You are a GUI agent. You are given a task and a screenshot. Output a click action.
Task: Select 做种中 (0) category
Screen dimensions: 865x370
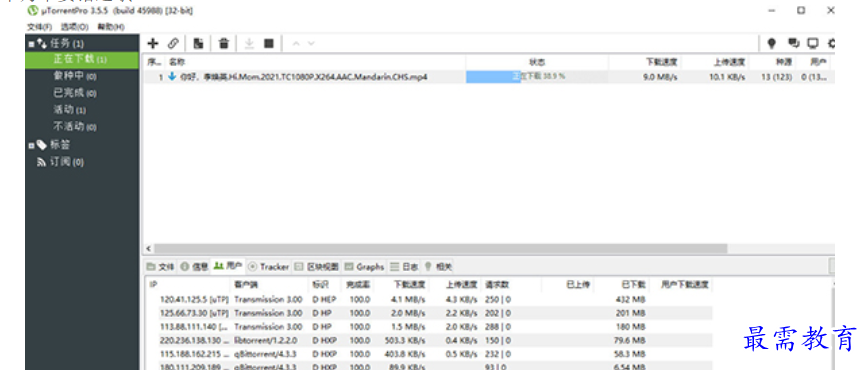75,76
